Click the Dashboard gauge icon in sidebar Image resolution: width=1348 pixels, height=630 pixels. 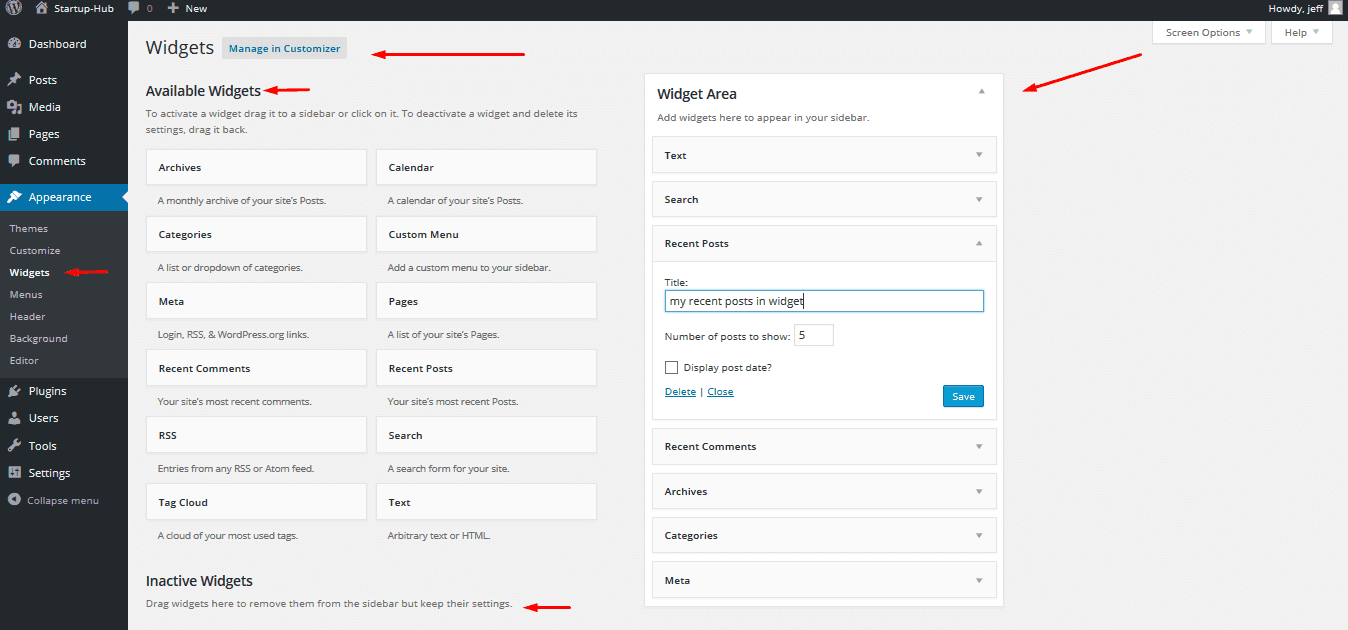pos(14,44)
